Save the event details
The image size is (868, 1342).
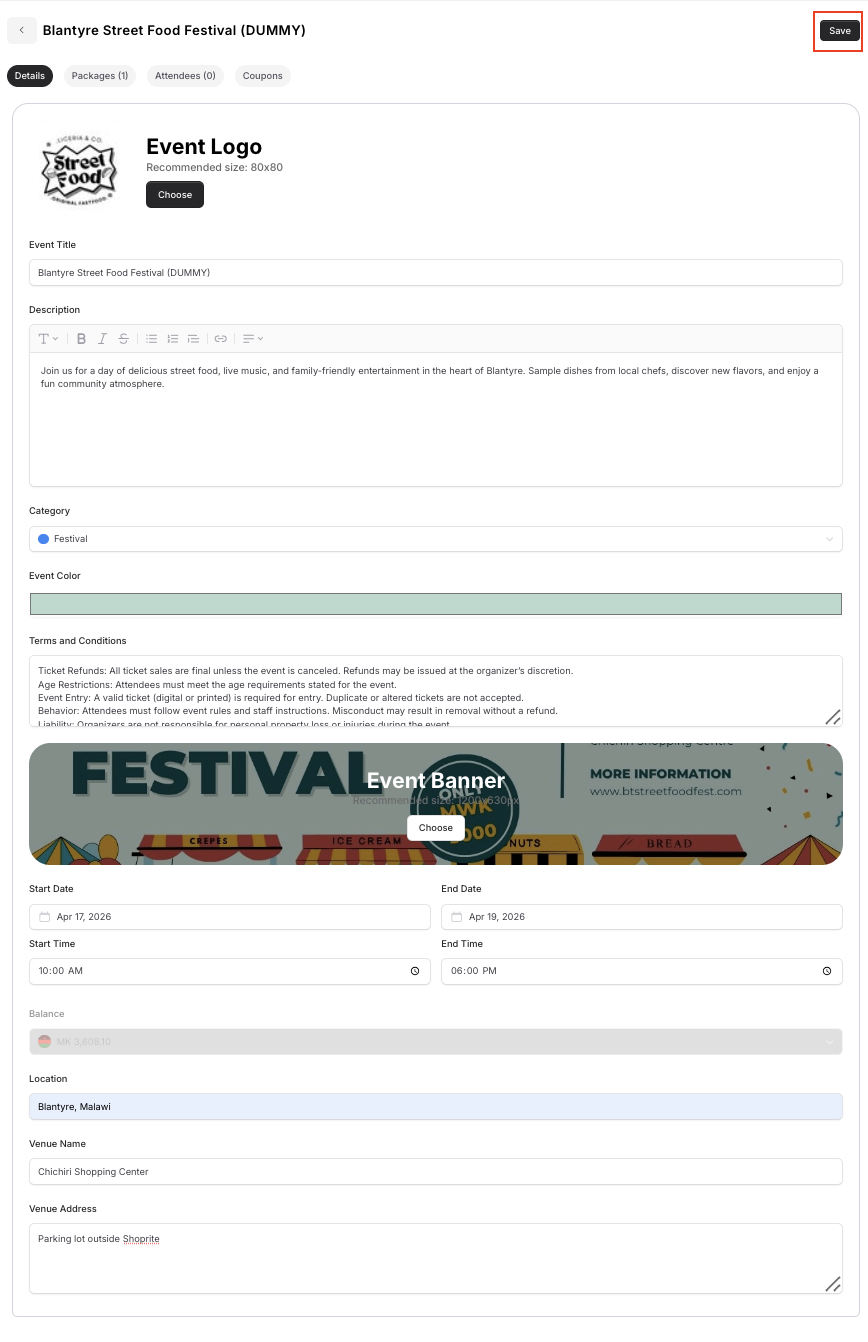839,31
